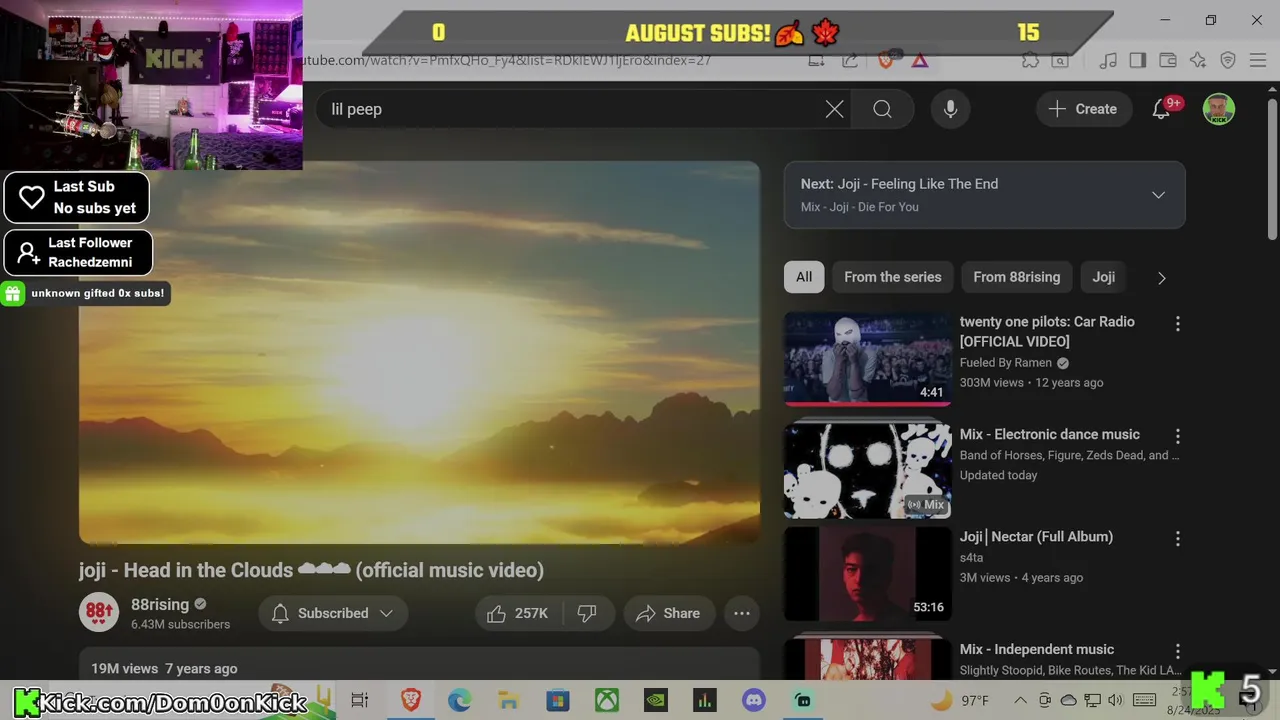
Task: Open options for Mix - Independent music
Action: (1177, 651)
